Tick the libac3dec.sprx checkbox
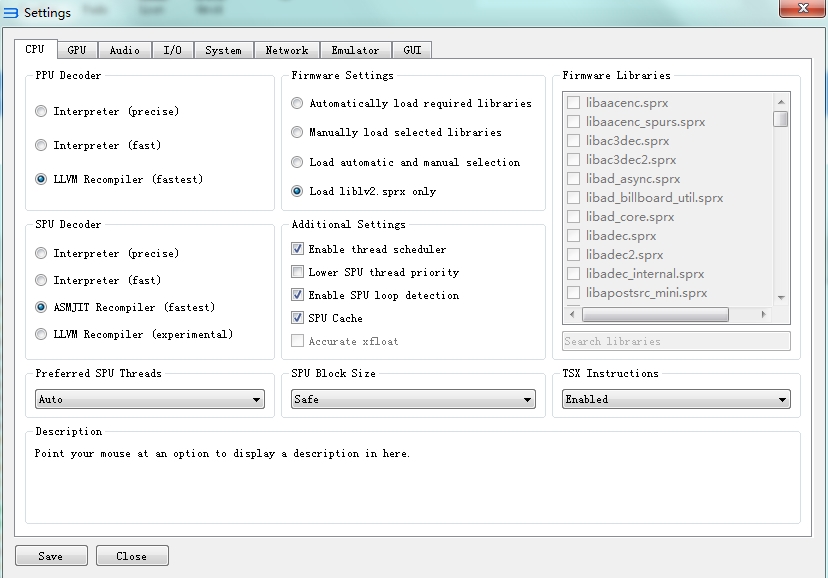 (x=573, y=140)
